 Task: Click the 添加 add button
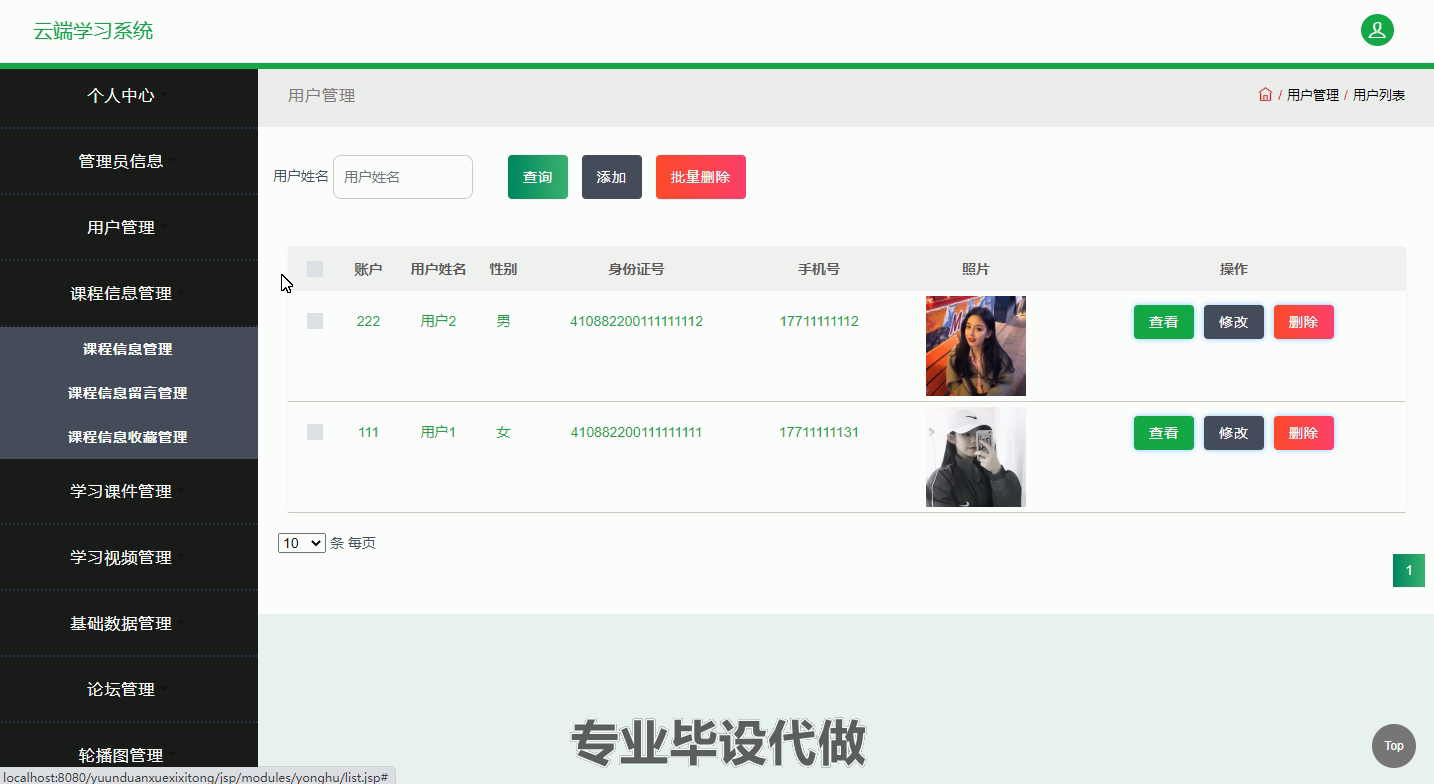coord(612,177)
